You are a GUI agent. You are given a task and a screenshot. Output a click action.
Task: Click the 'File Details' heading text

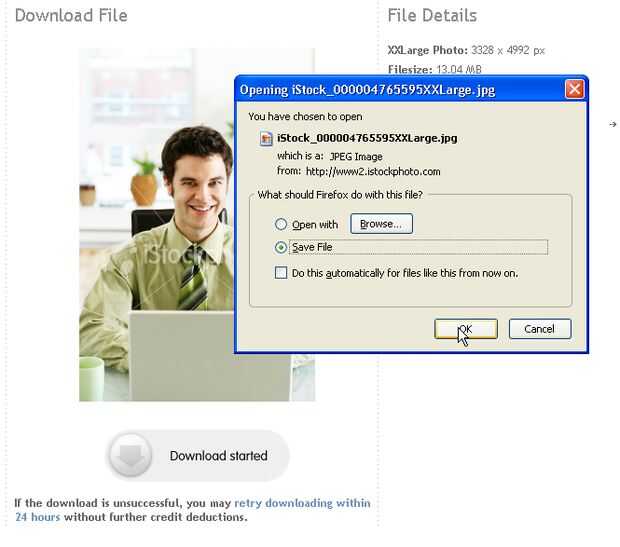[432, 15]
